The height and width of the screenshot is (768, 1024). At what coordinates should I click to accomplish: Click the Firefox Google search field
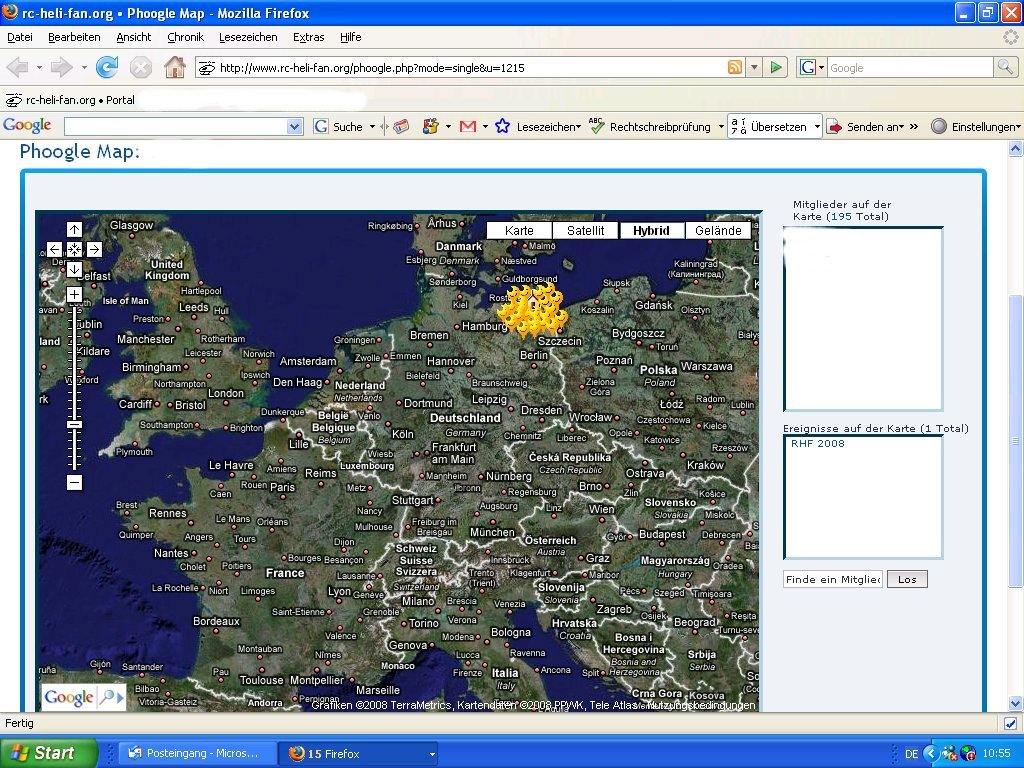pyautogui.click(x=910, y=67)
